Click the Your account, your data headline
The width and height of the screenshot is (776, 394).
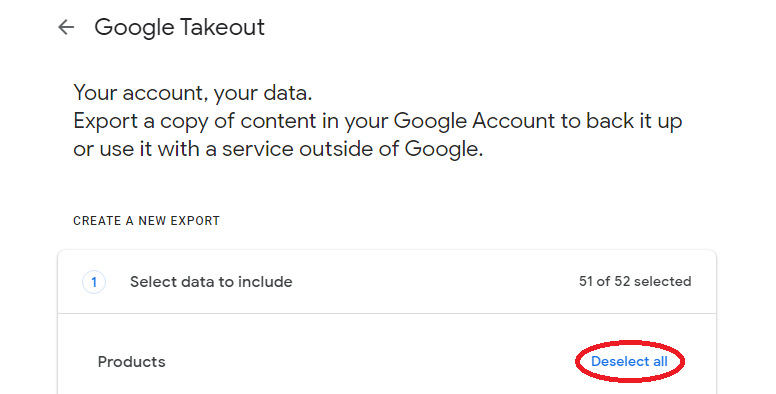(x=193, y=93)
